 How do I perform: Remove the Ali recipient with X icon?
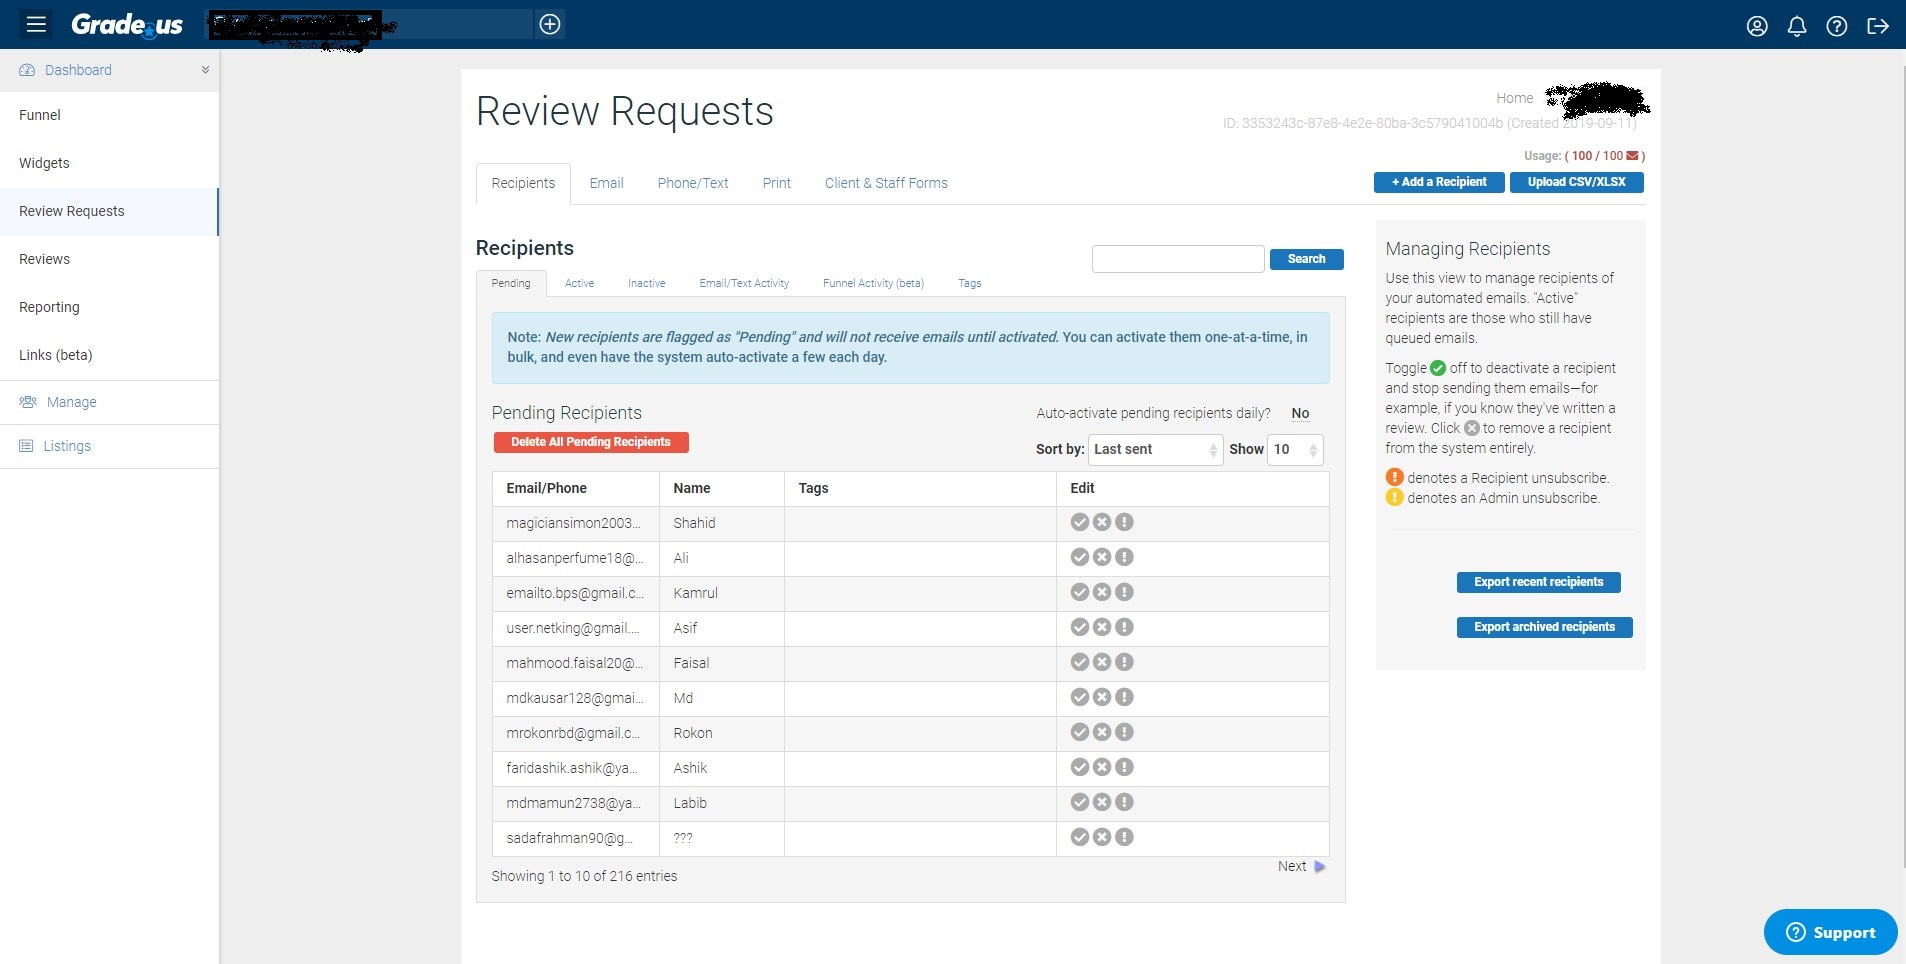click(1102, 557)
